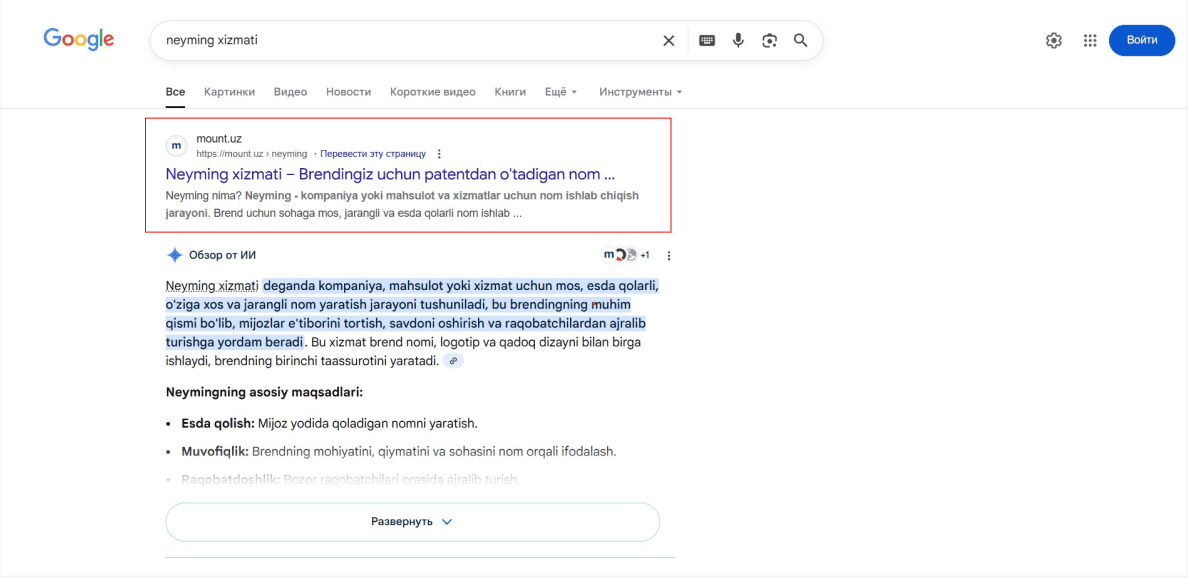Screen dimensions: 1188x578
Task: Click the AI overview sparkle icon
Action: [x=174, y=255]
